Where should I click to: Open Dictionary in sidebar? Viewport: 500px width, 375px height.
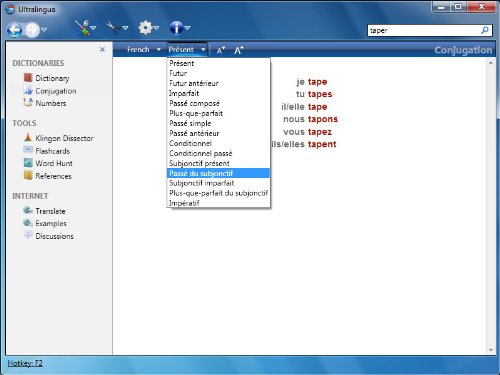click(52, 78)
